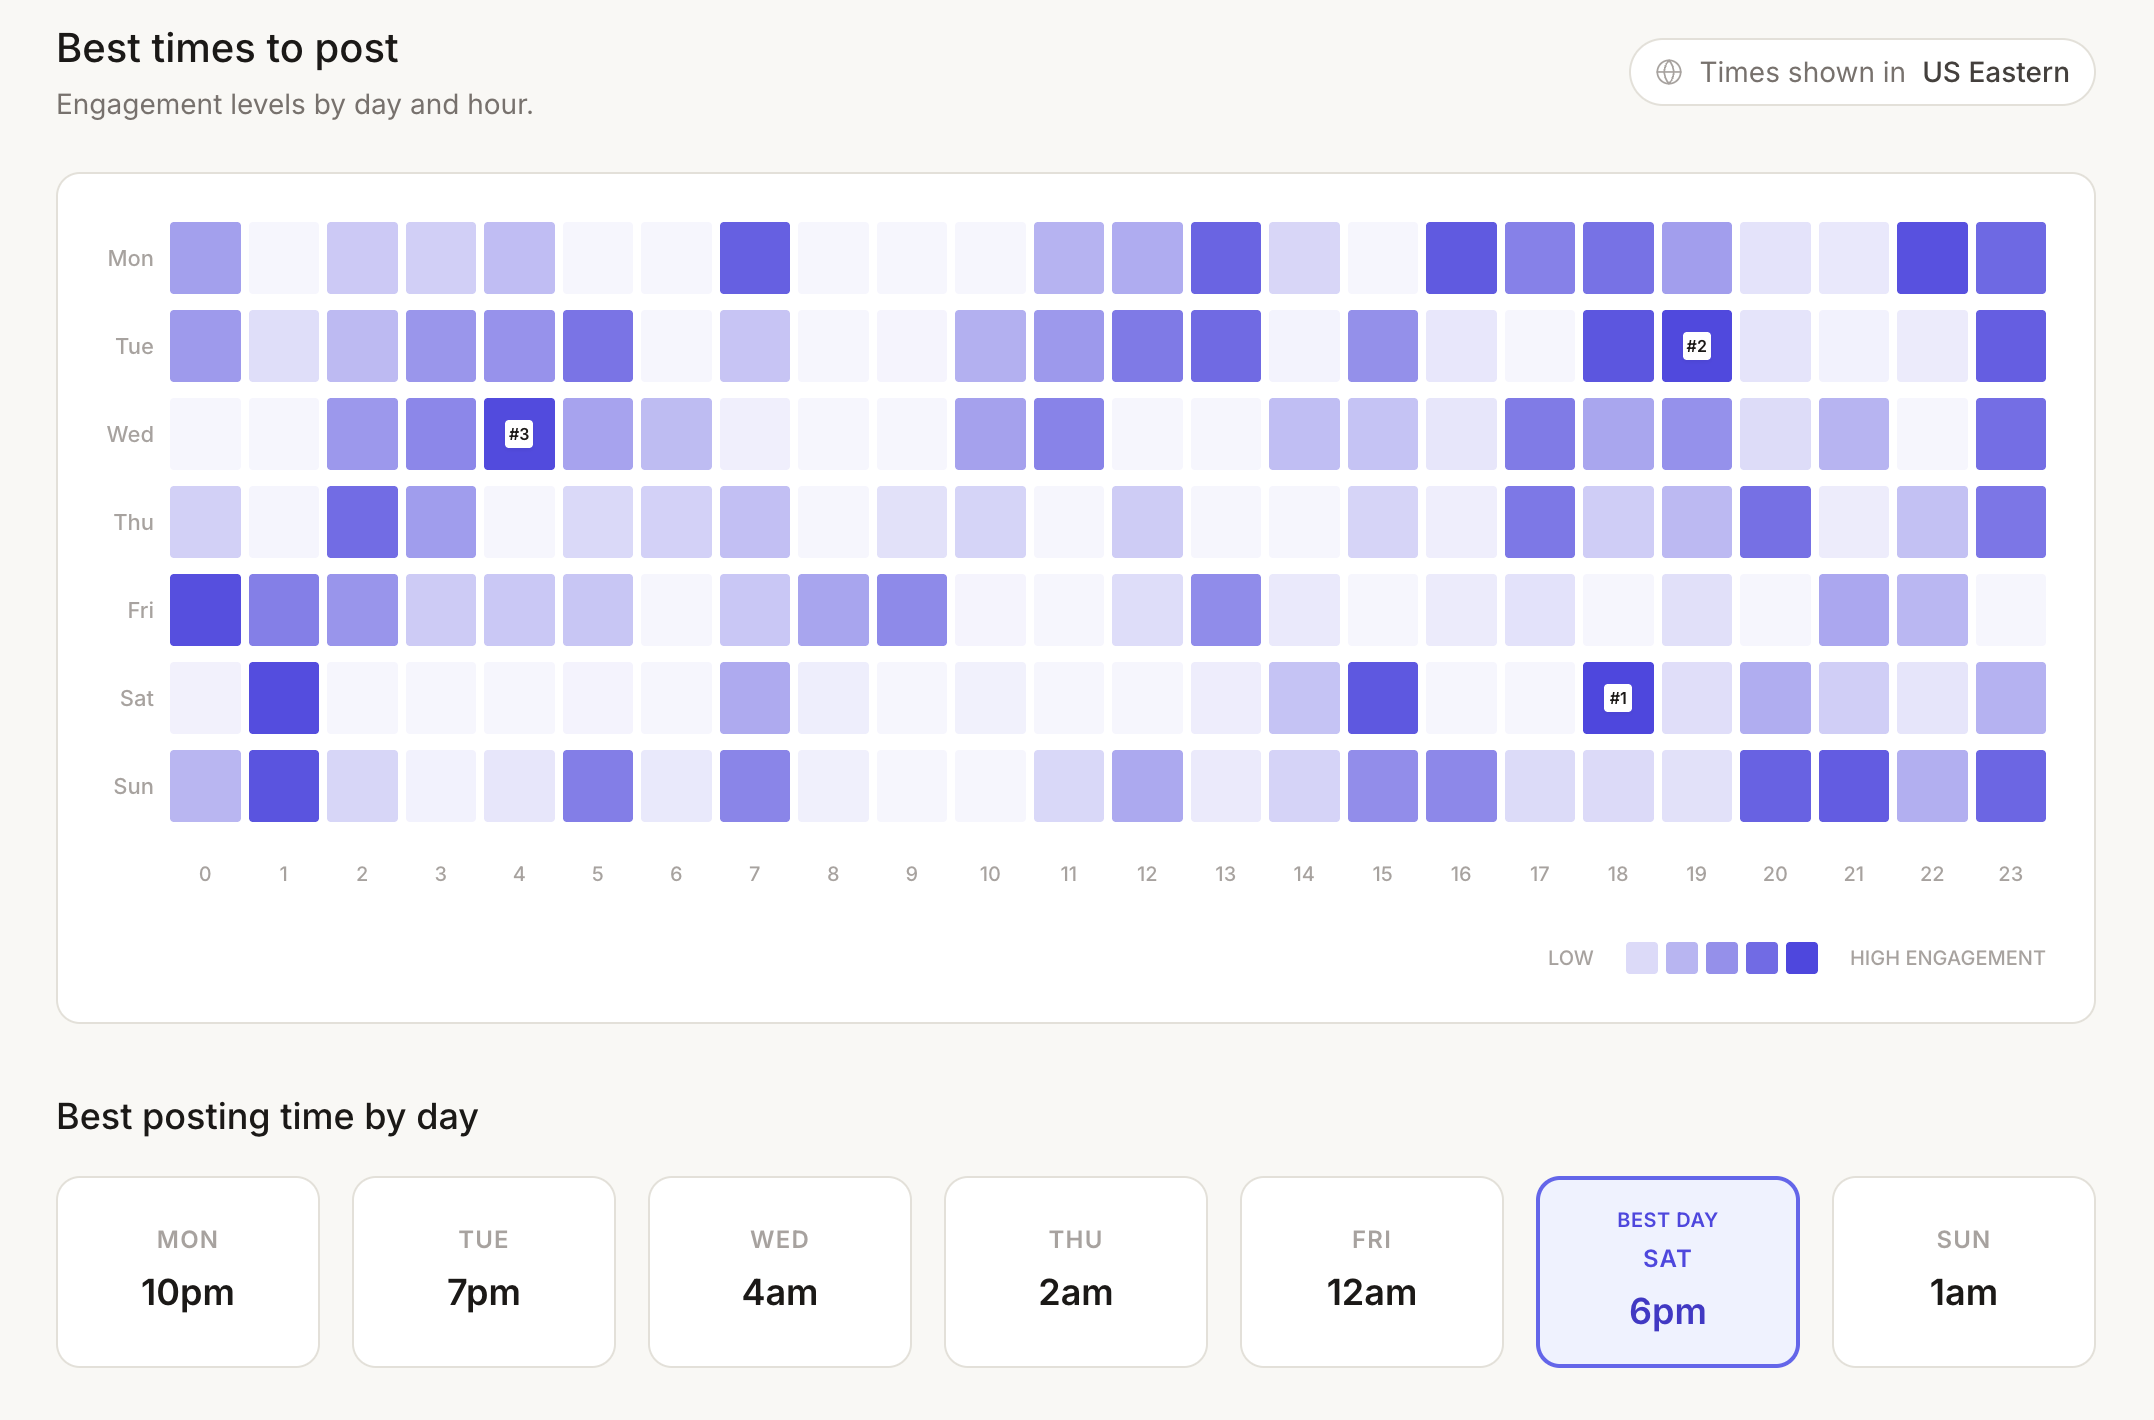2154x1420 pixels.
Task: Click the middle engagement legend swatch
Action: [x=1721, y=958]
